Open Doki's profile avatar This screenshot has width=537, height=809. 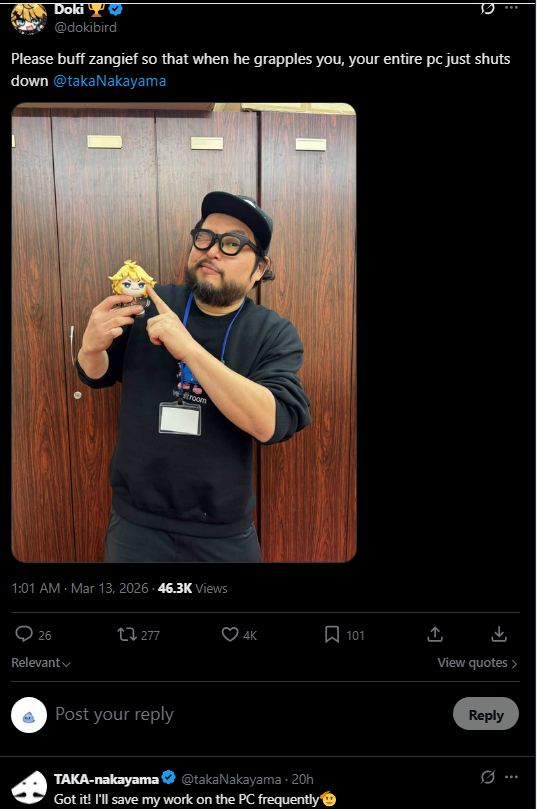point(29,19)
